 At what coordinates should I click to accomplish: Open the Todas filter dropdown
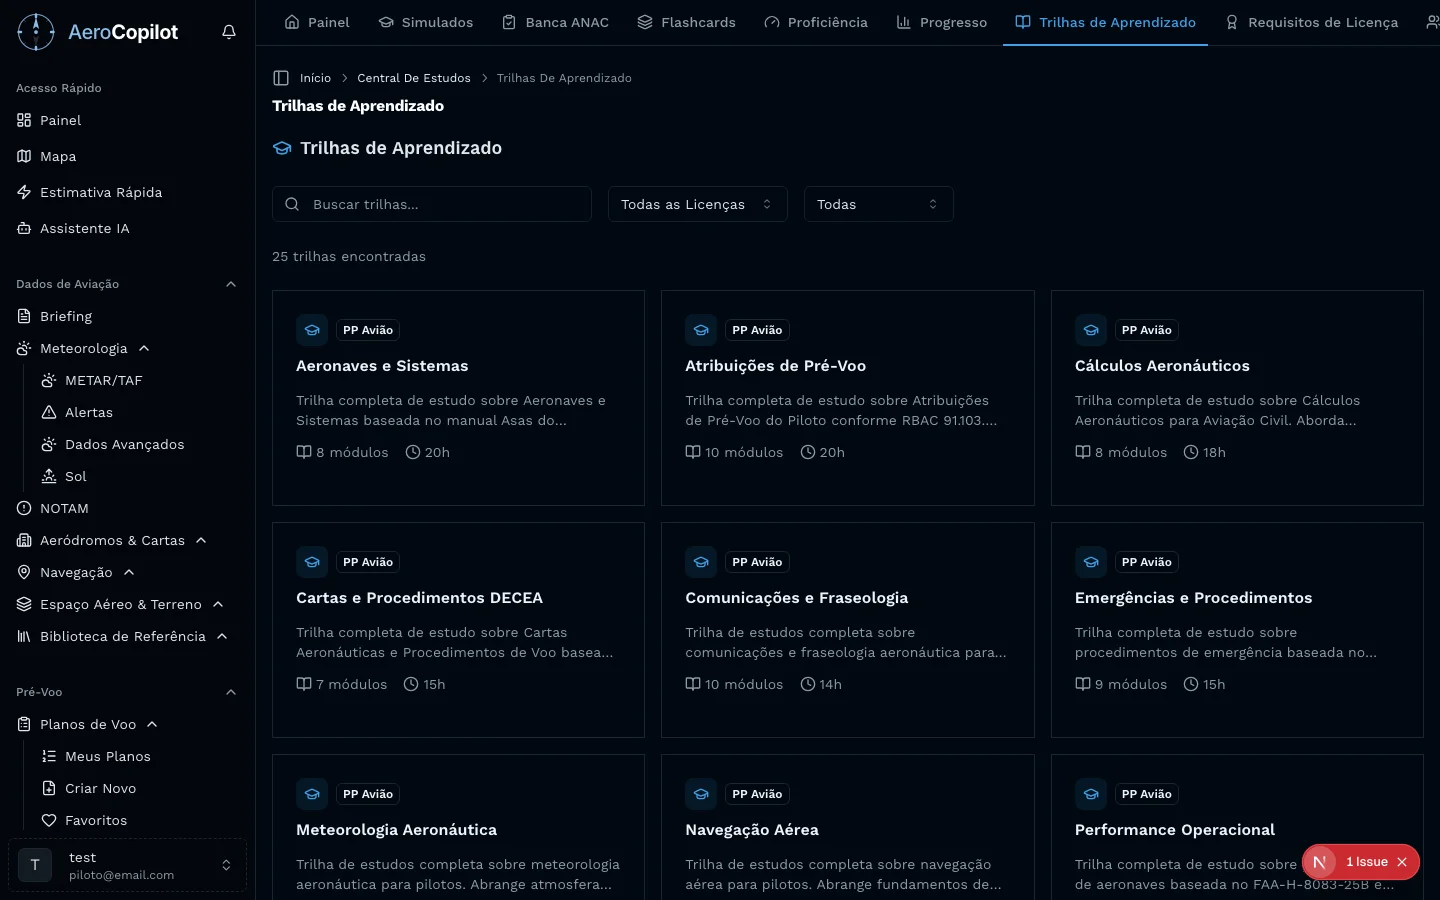878,204
